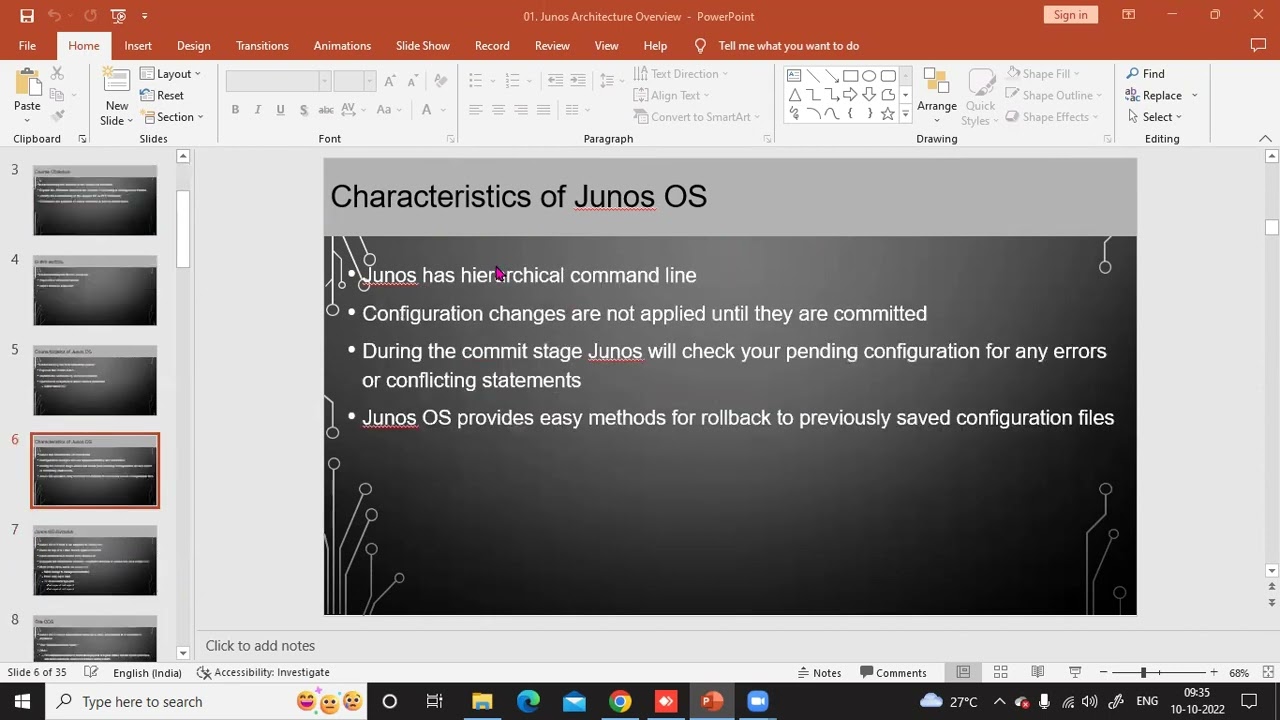Viewport: 1280px width, 720px height.
Task: Click the Sign in button
Action: pyautogui.click(x=1070, y=15)
